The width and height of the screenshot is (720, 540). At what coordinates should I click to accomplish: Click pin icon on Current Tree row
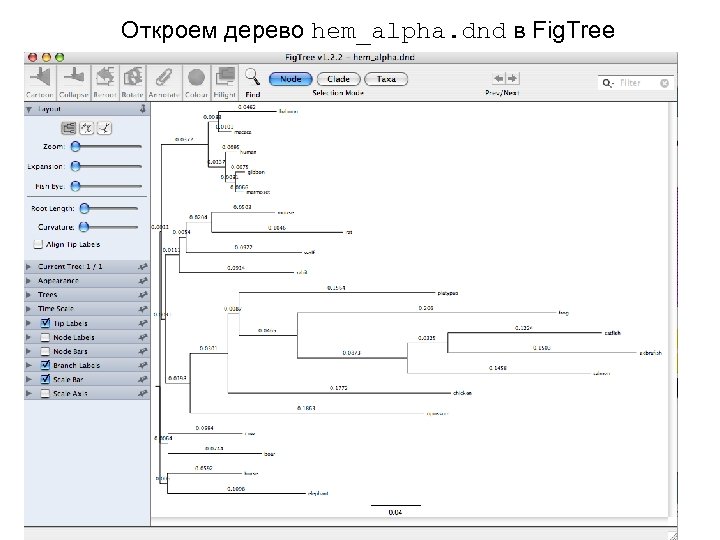[143, 266]
